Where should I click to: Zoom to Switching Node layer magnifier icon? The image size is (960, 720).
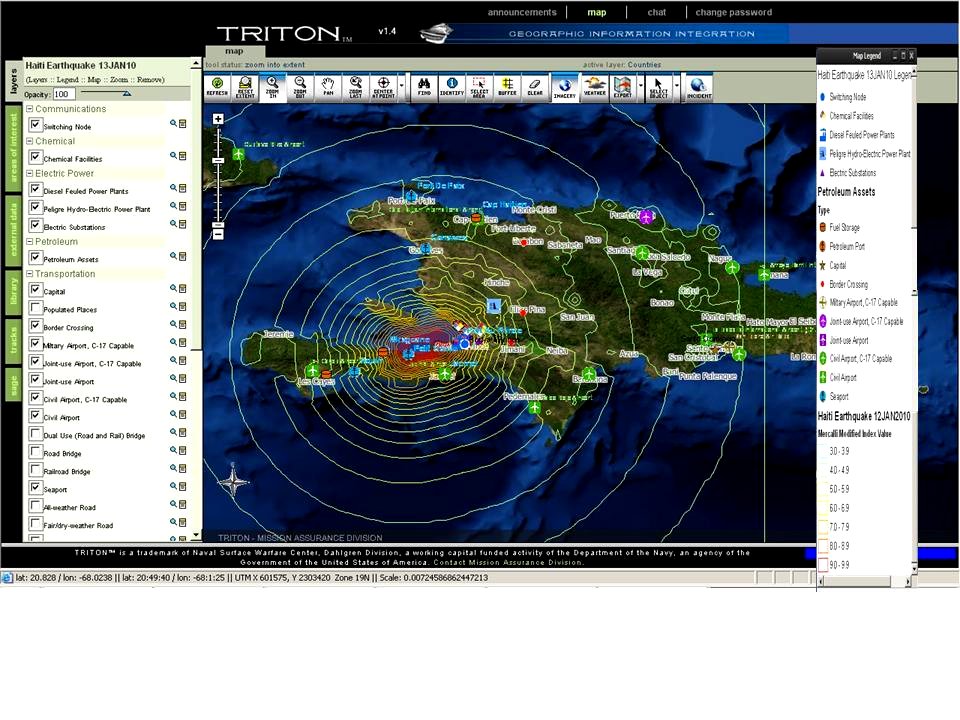(x=173, y=124)
